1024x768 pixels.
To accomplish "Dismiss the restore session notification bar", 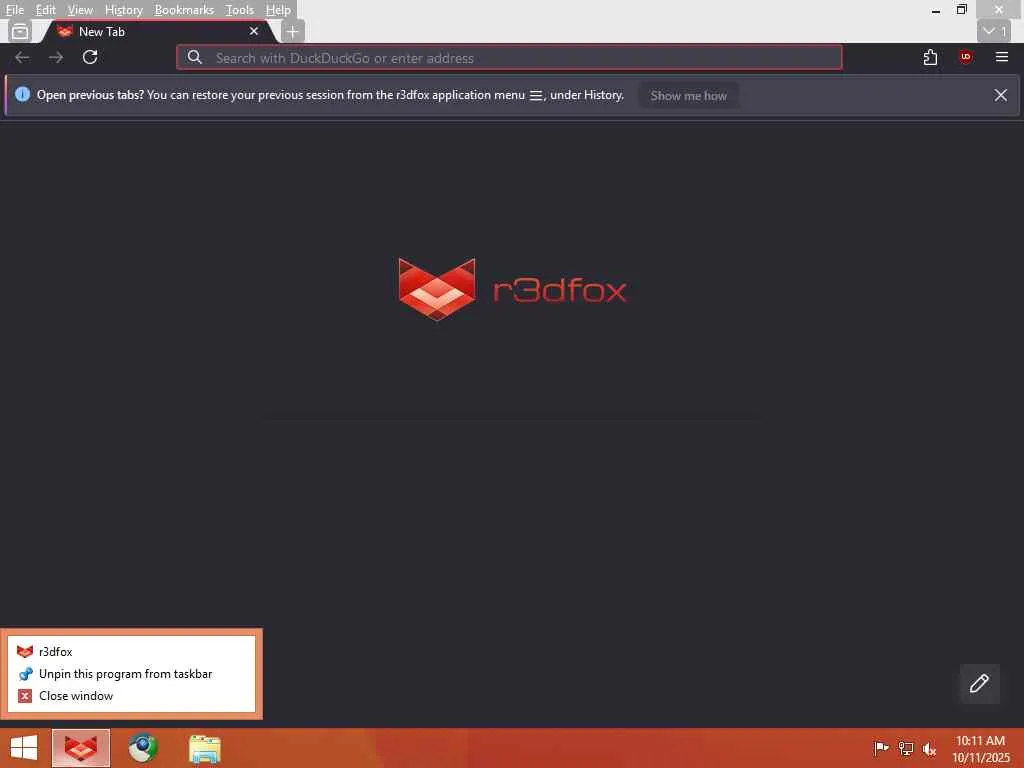I will tap(1000, 95).
